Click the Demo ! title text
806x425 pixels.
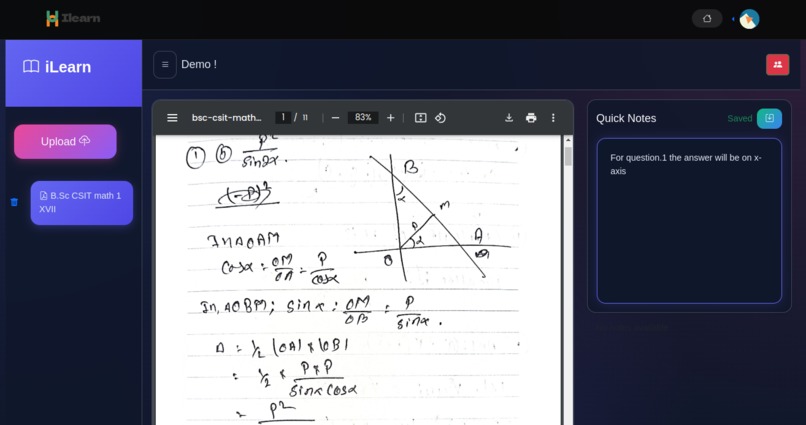(199, 65)
